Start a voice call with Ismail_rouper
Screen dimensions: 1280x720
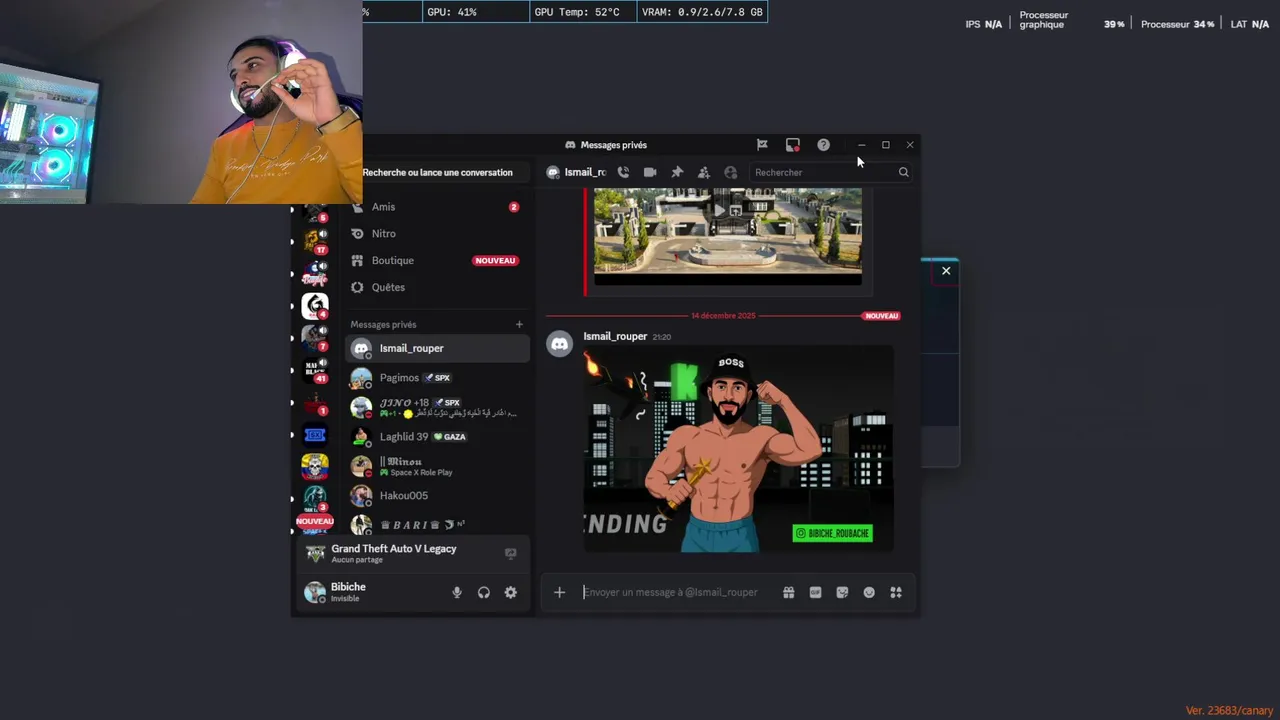click(623, 172)
